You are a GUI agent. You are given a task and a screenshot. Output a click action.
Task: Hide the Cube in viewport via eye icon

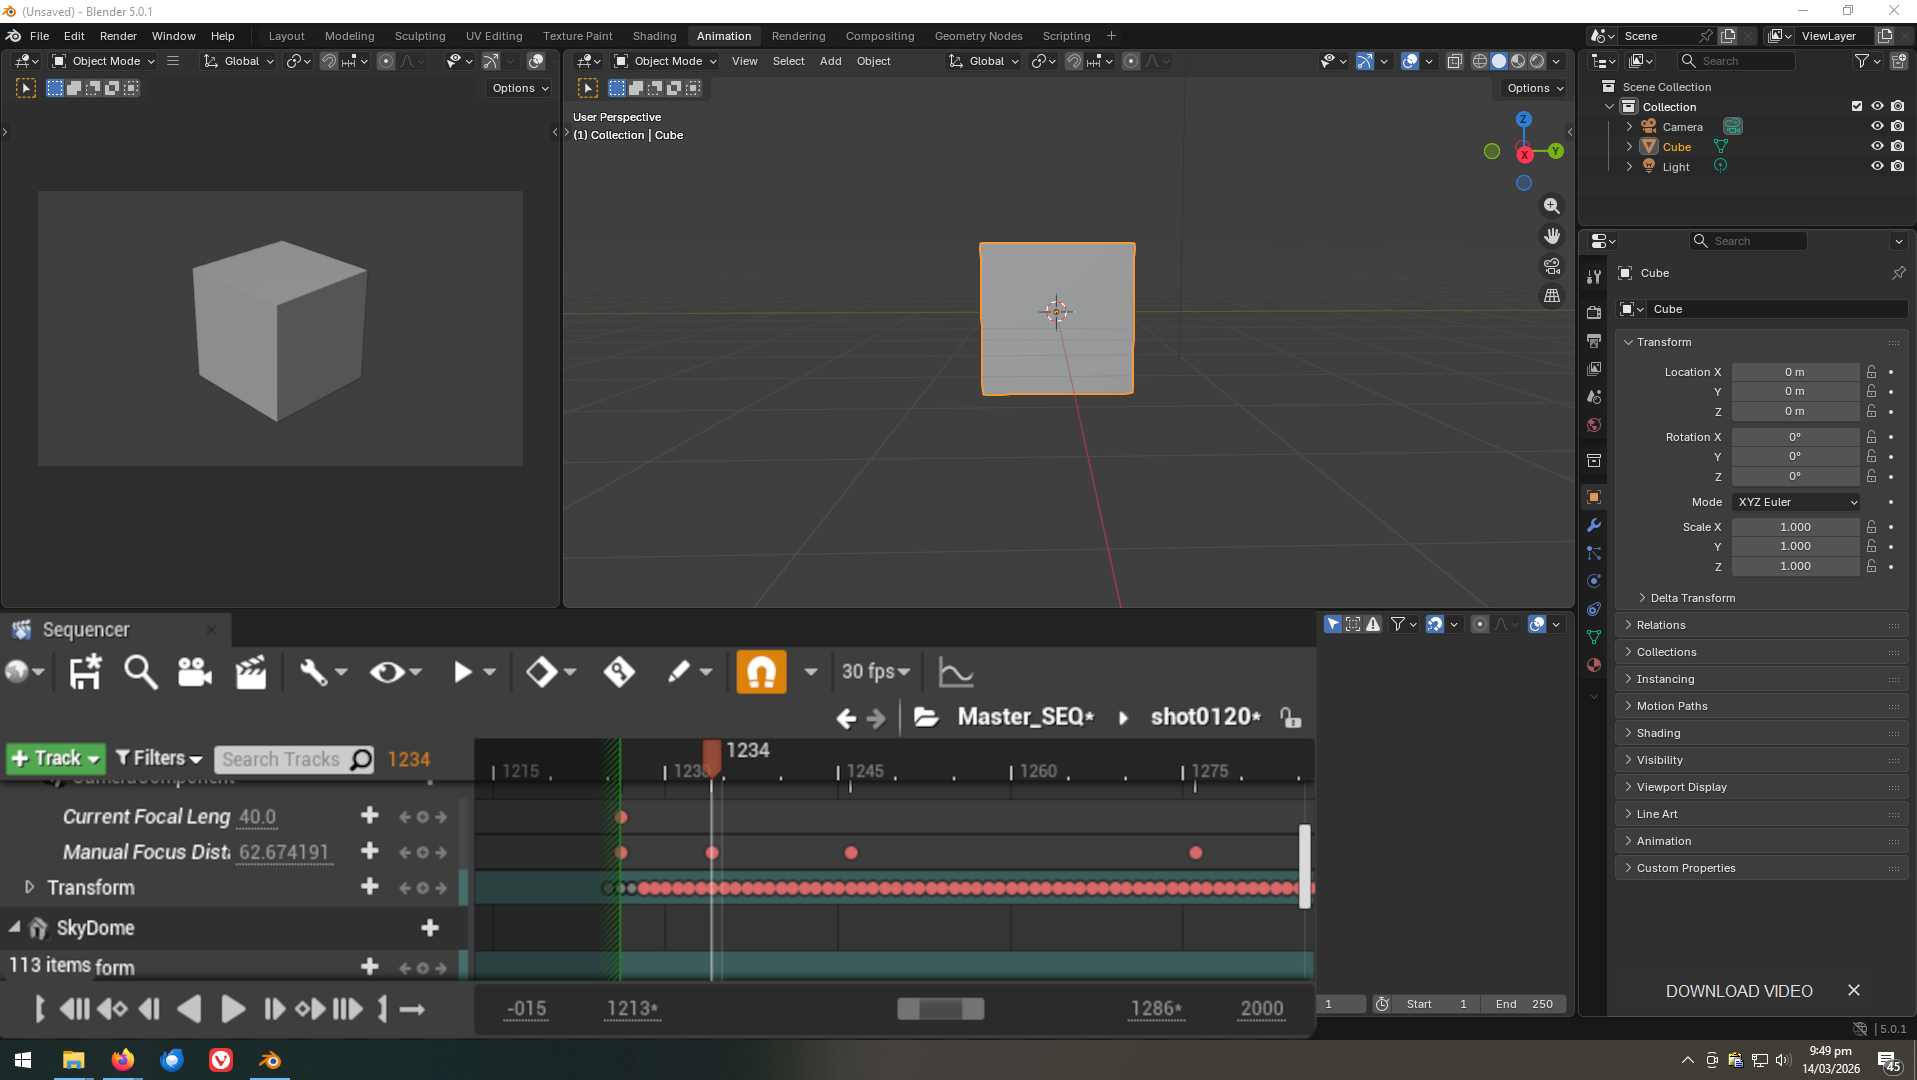pyautogui.click(x=1877, y=146)
